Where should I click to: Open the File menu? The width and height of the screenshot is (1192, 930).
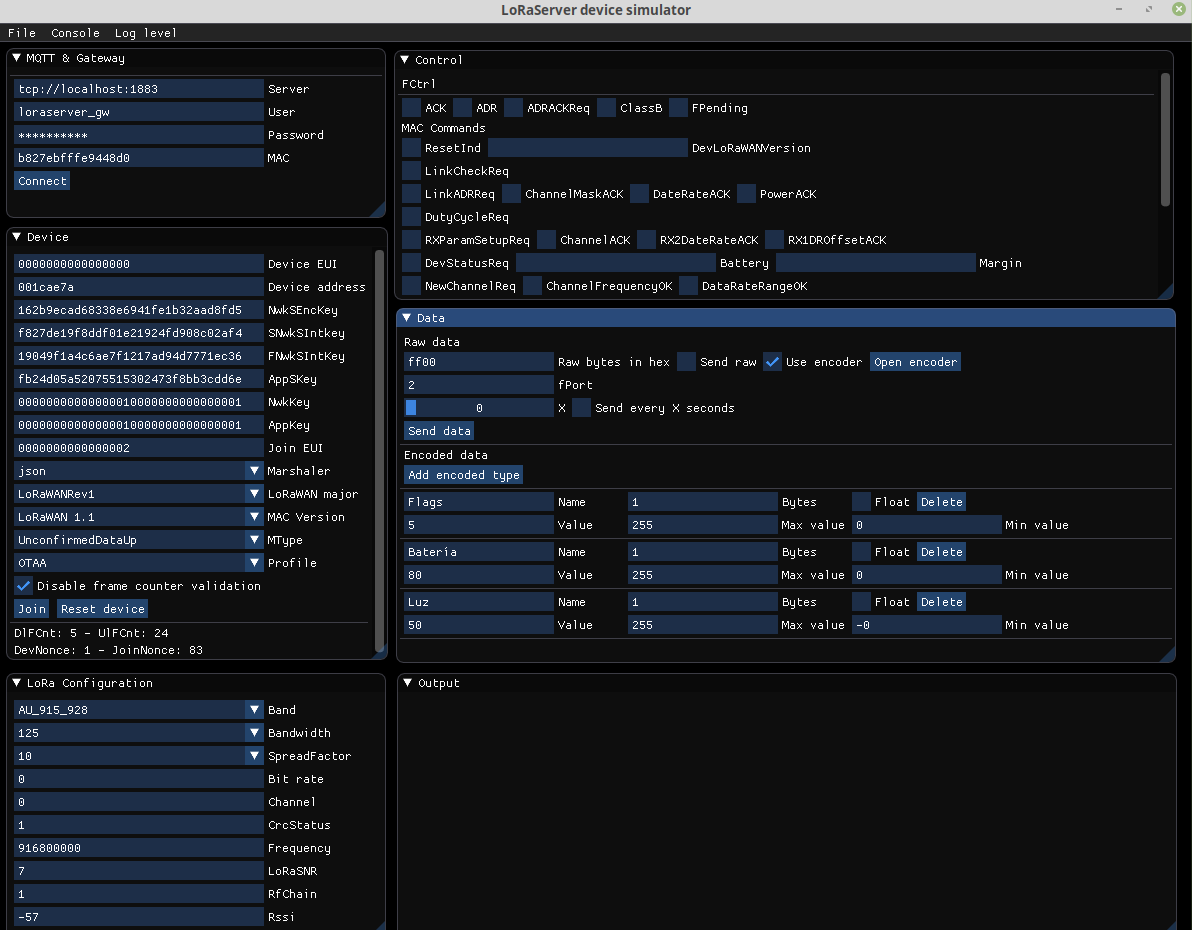click(x=21, y=33)
